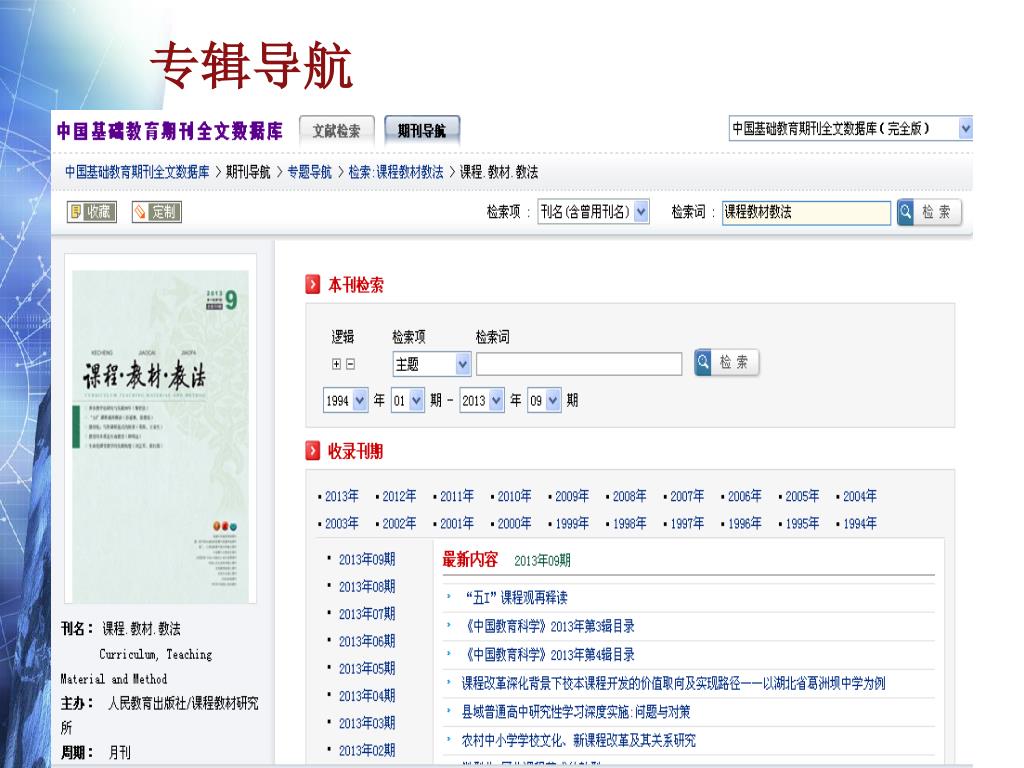Image resolution: width=1024 pixels, height=768 pixels.
Task: Open 《中国教育科学》2013年第3辑目录
Action: [548, 626]
